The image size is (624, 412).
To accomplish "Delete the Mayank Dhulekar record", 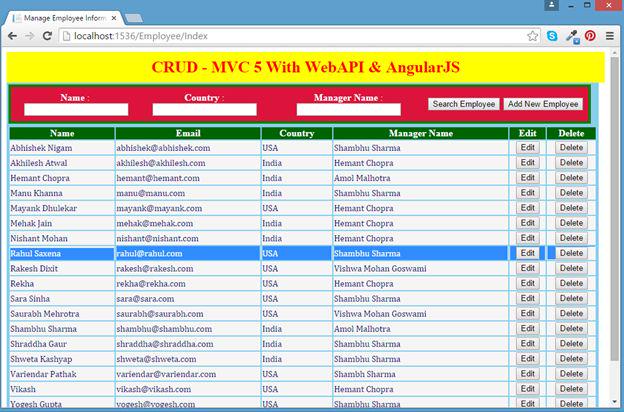I will (571, 208).
